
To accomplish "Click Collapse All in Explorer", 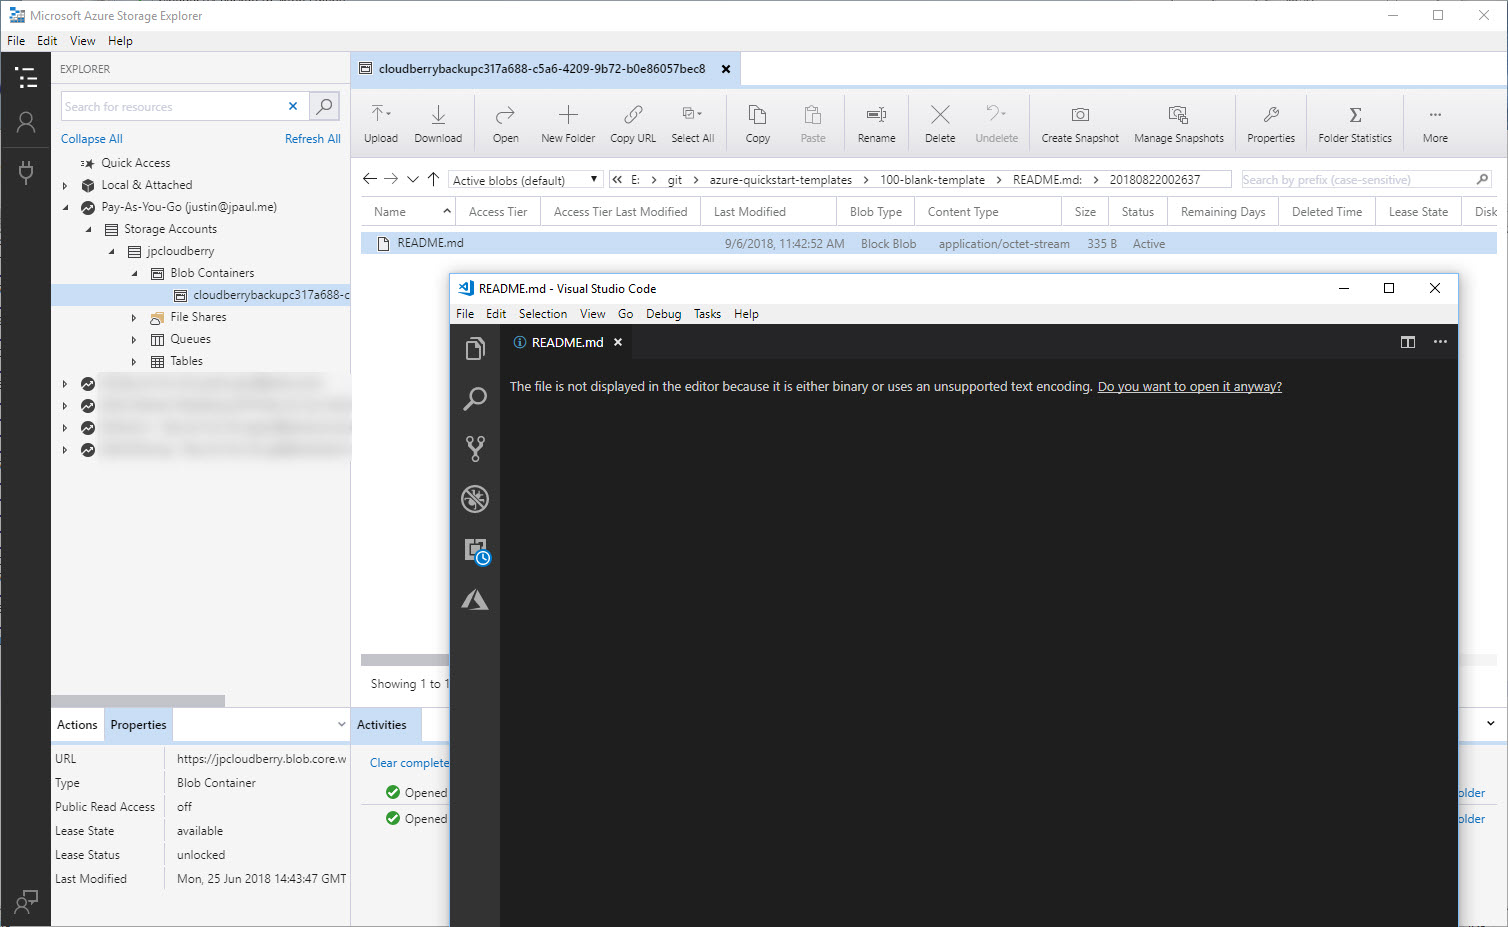I will pyautogui.click(x=92, y=139).
